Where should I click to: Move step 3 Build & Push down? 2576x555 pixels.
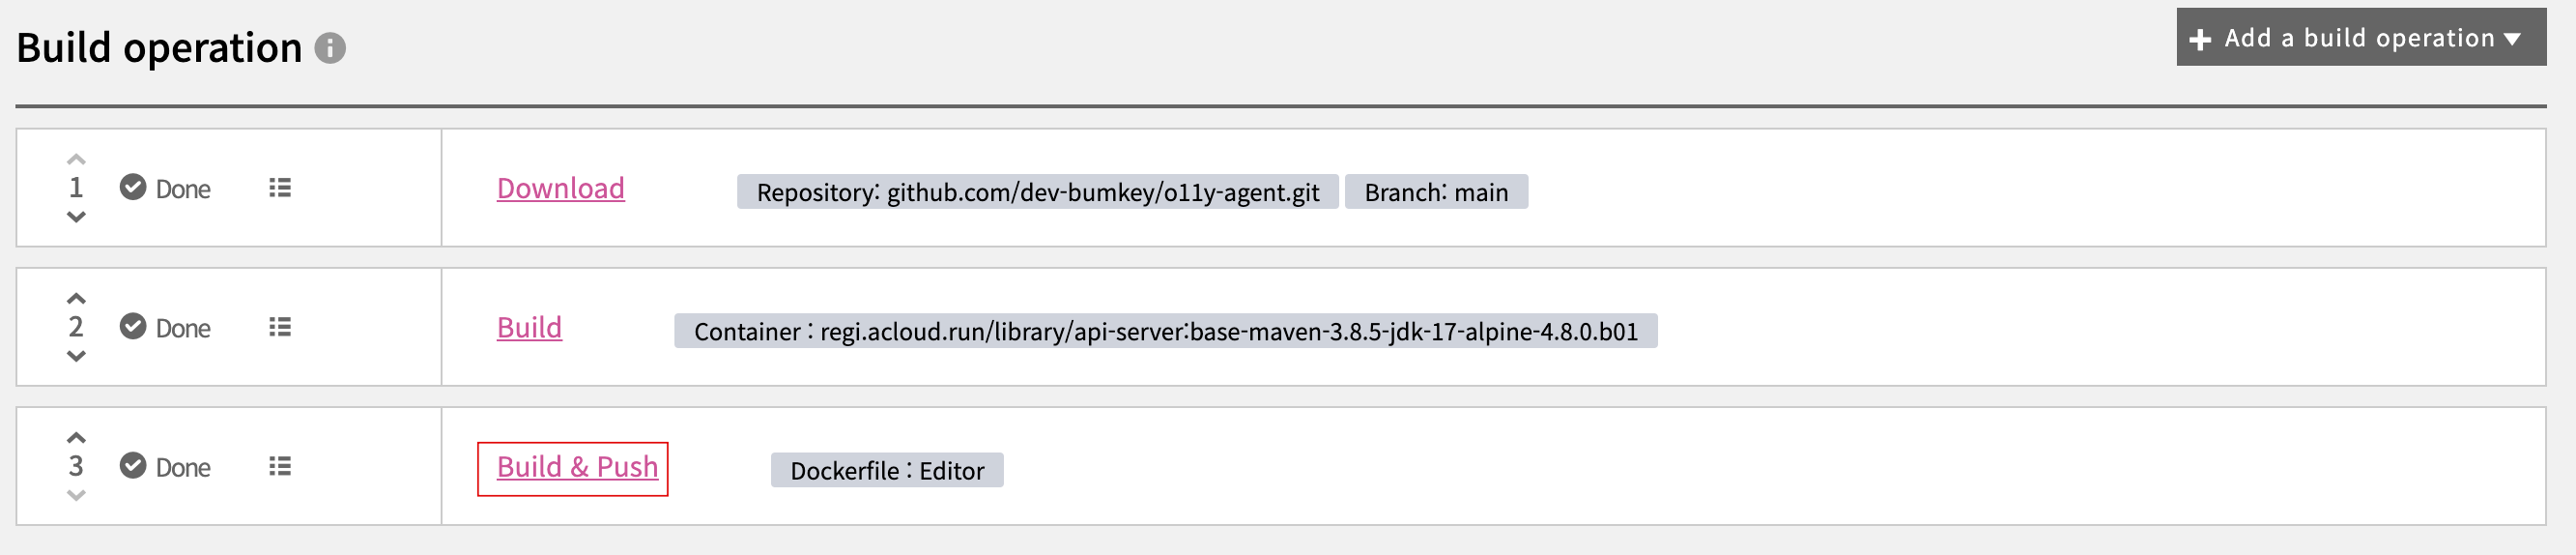click(x=76, y=495)
